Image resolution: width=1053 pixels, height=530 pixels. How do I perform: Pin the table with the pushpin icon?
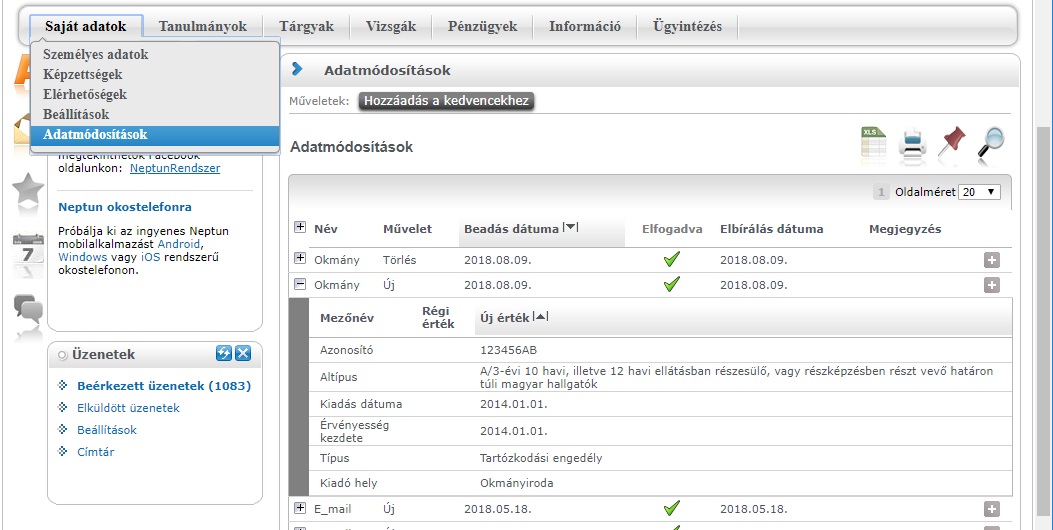(x=952, y=144)
